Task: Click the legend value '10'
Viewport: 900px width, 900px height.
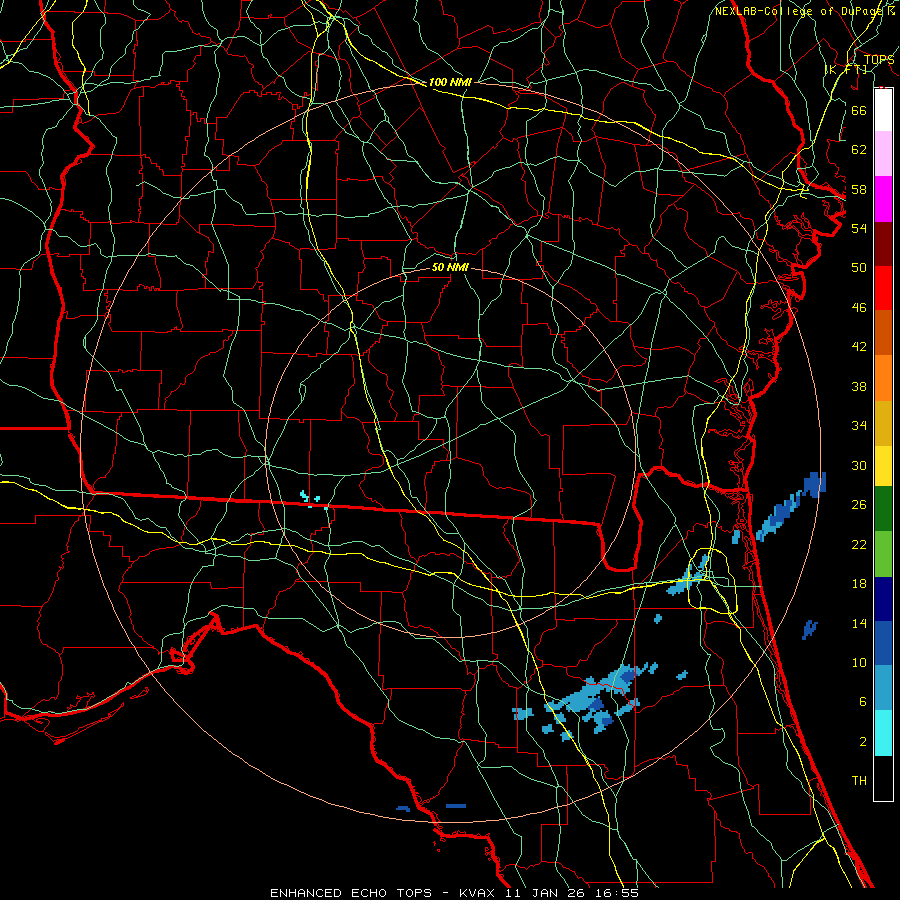Action: [859, 662]
